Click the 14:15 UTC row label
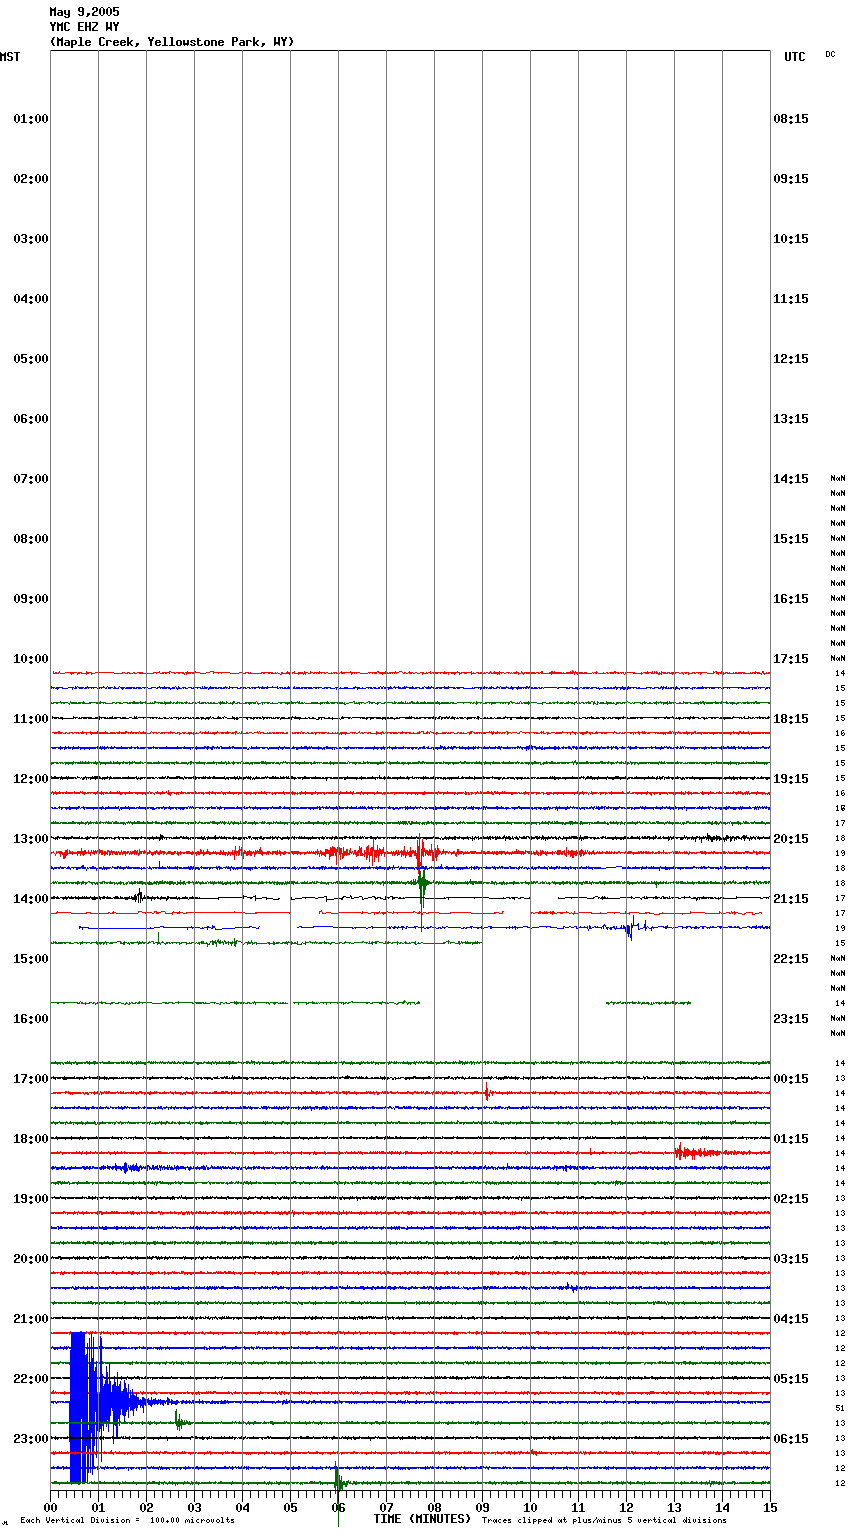The width and height of the screenshot is (850, 1534). coord(791,479)
